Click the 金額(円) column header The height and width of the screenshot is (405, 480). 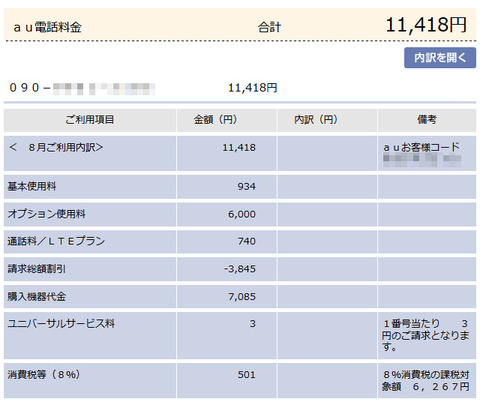coord(227,120)
